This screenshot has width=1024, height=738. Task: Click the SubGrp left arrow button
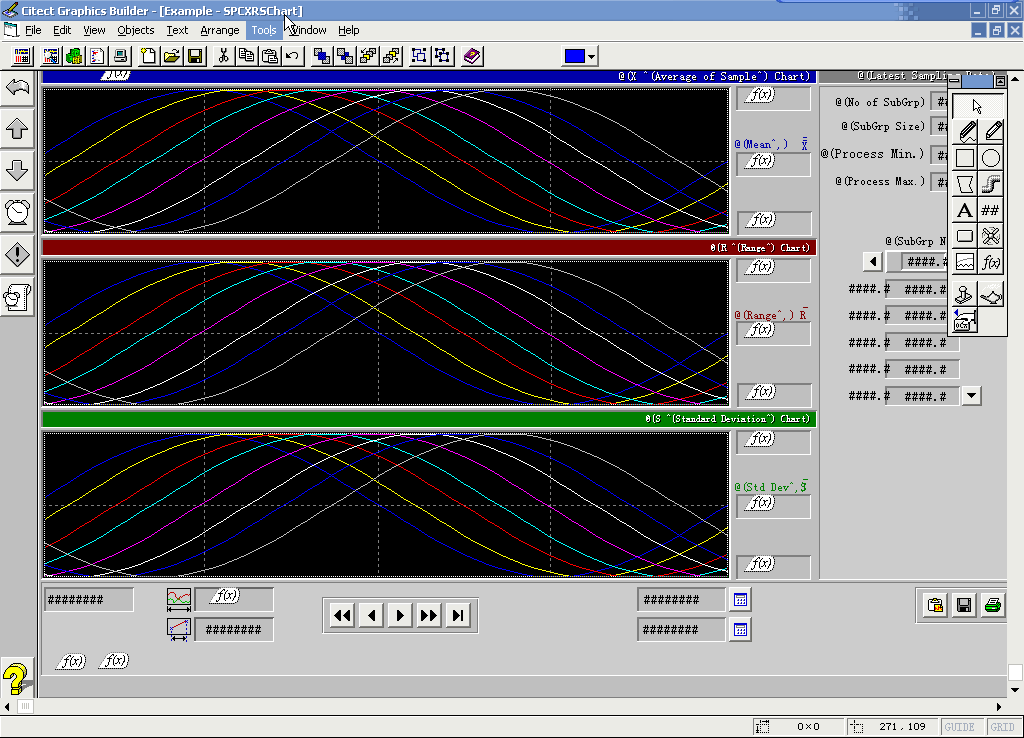(872, 262)
